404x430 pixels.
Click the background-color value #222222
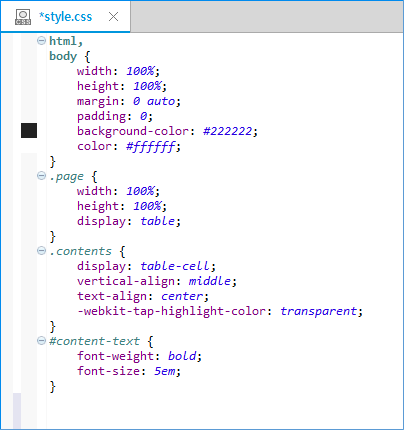228,131
